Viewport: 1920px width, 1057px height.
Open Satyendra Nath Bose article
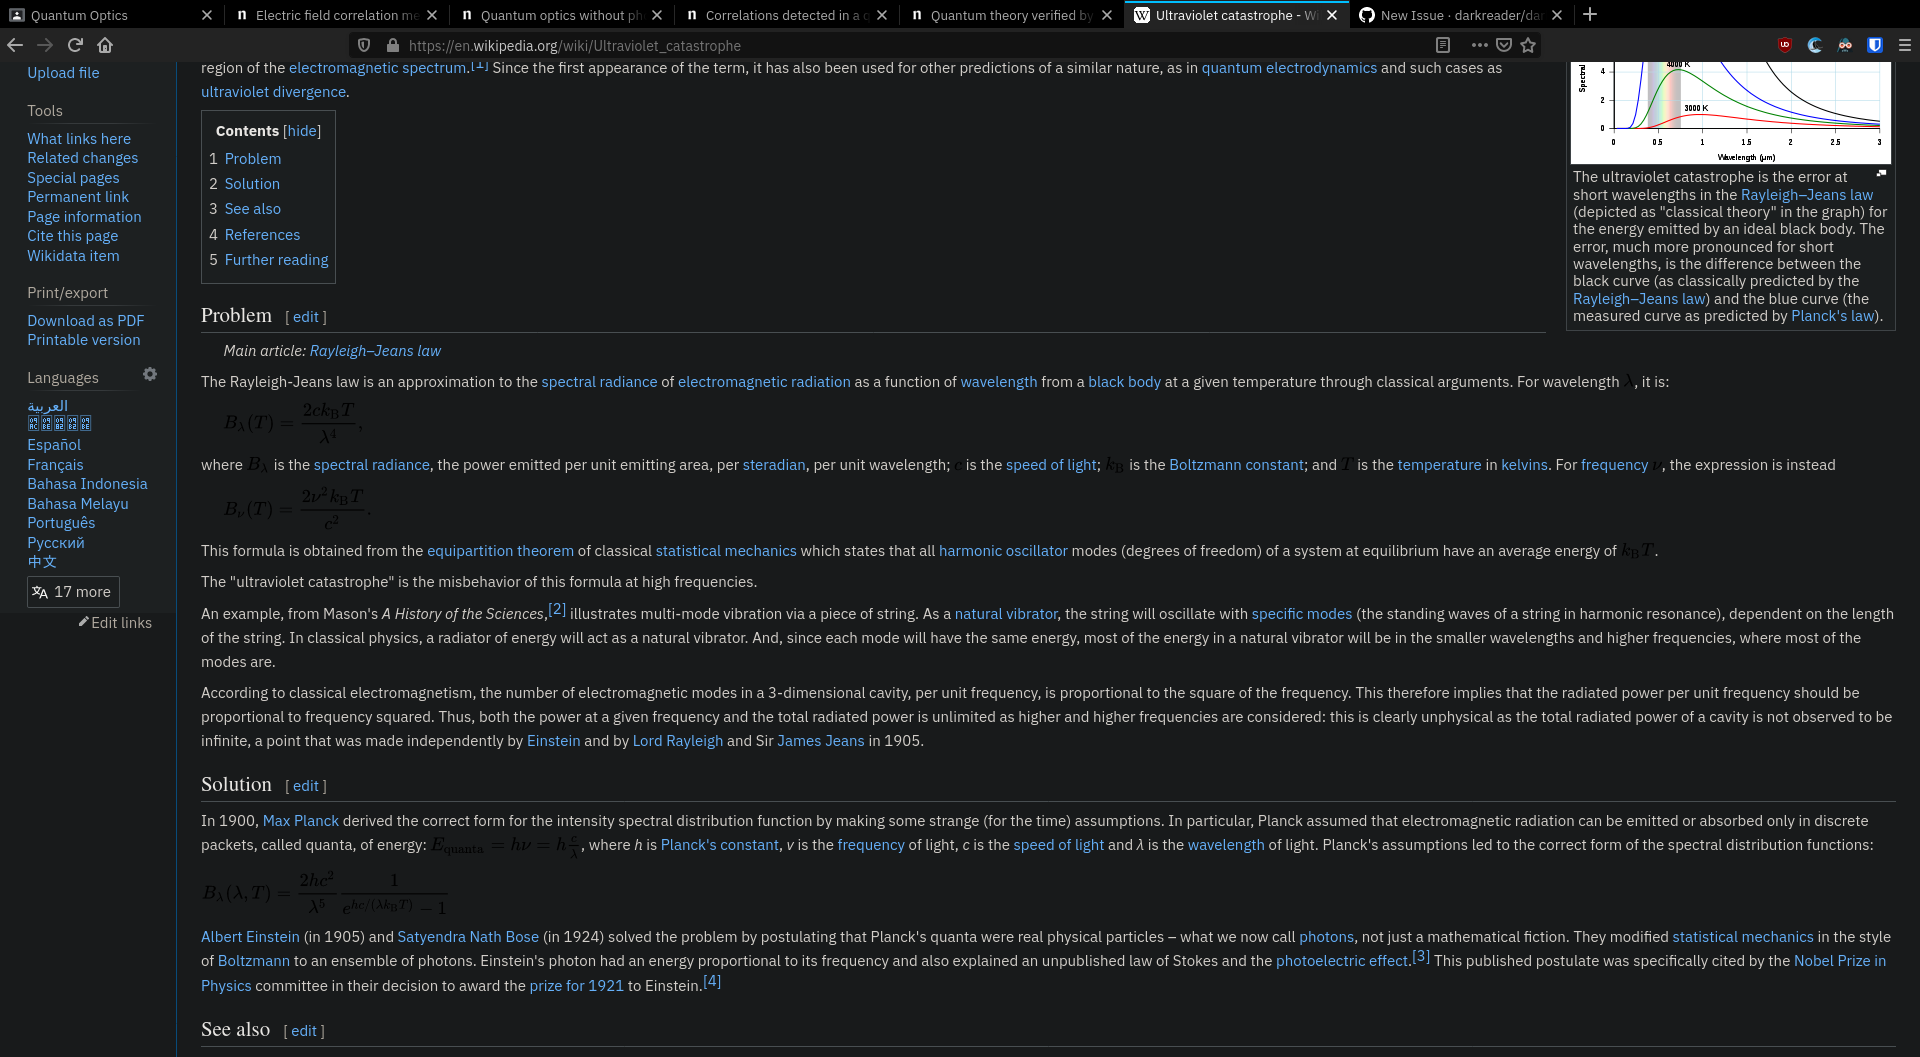[x=468, y=937]
